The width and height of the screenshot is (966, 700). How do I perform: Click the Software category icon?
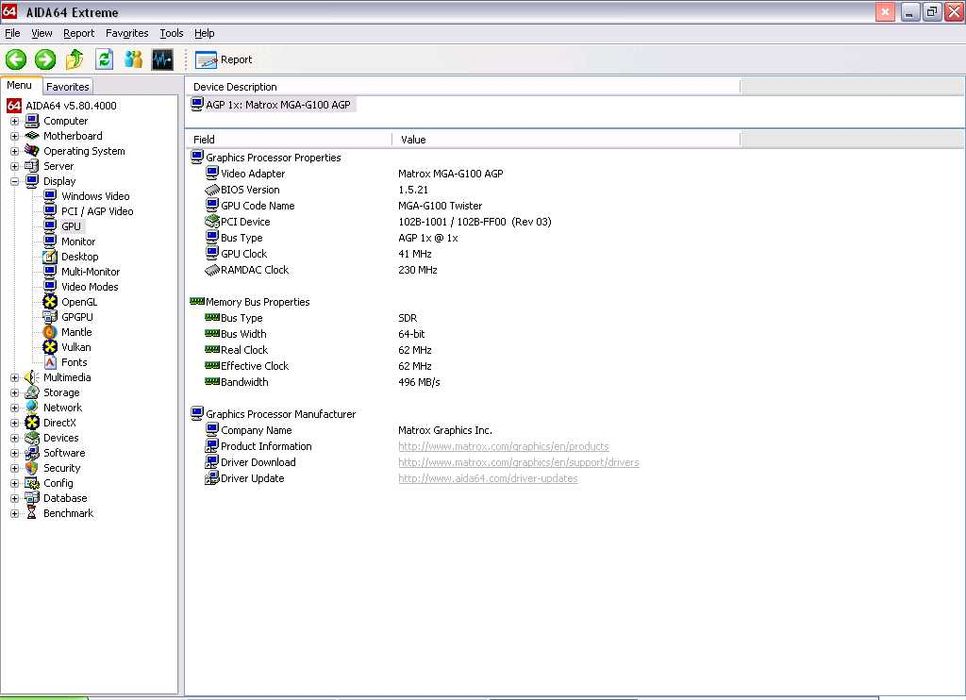pos(32,453)
